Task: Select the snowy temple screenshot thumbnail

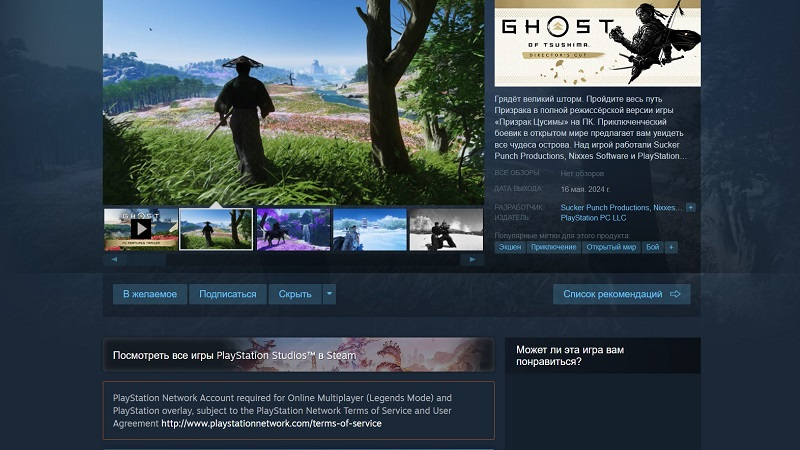Action: tap(370, 230)
